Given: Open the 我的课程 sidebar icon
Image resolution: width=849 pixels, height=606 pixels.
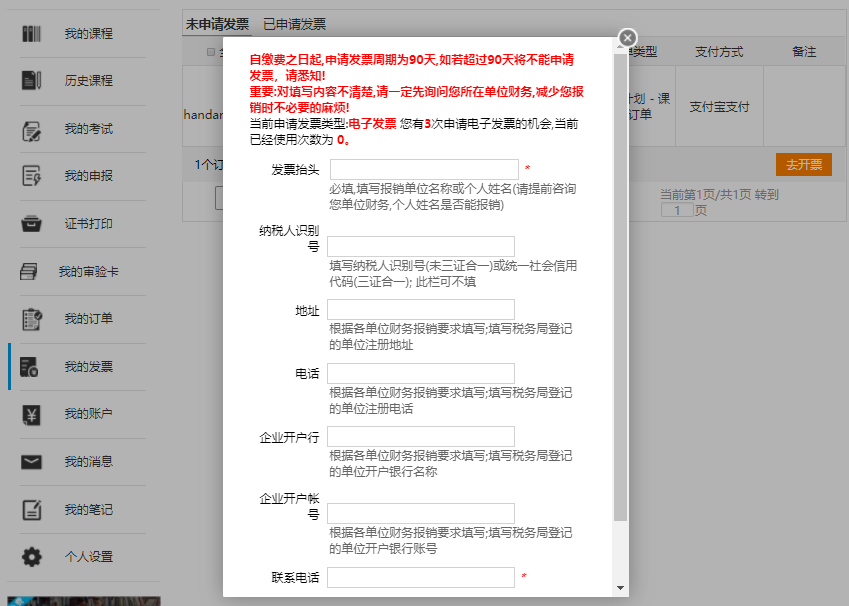Looking at the screenshot, I should (x=32, y=34).
